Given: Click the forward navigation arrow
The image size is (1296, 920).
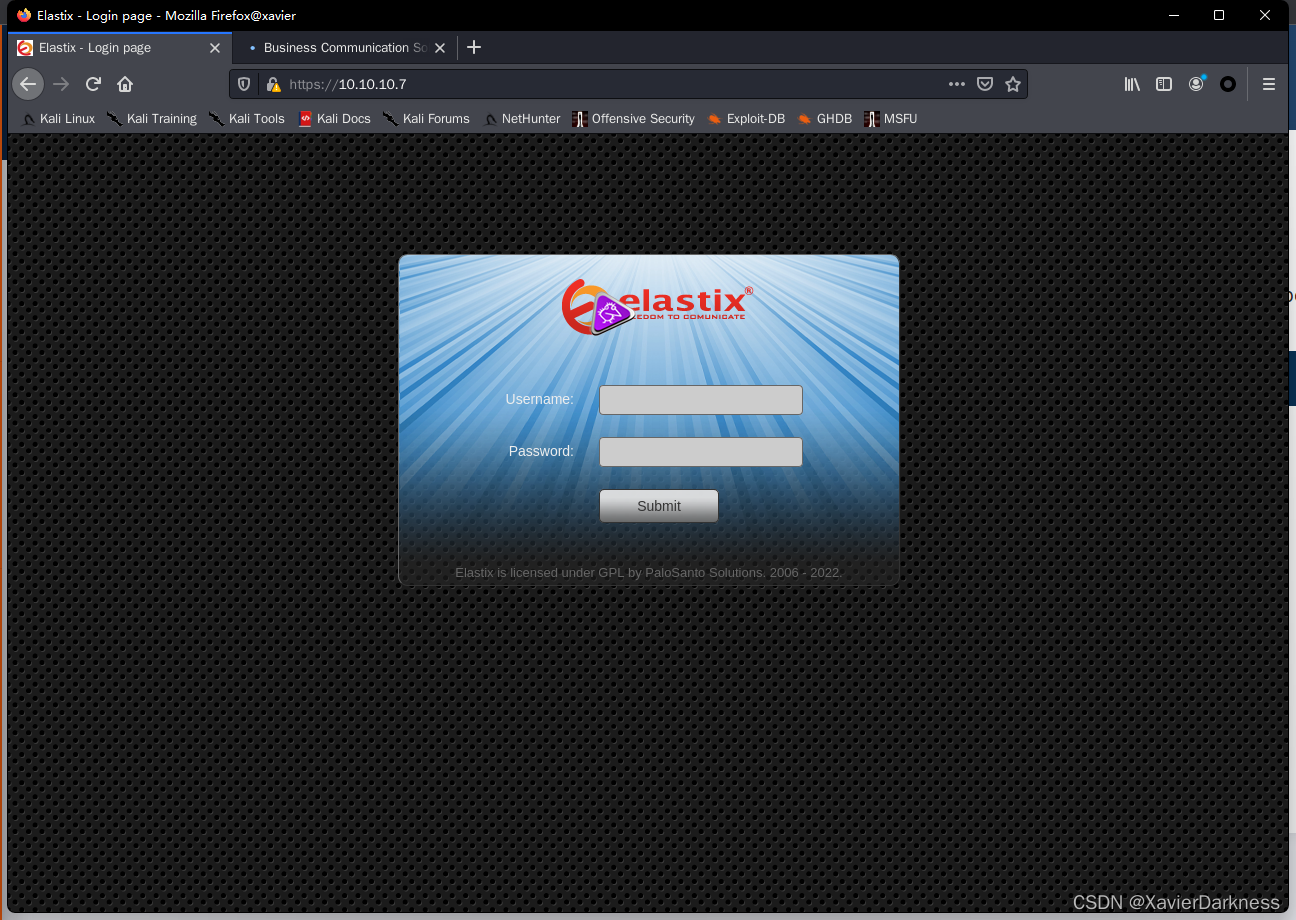Looking at the screenshot, I should click(x=61, y=84).
